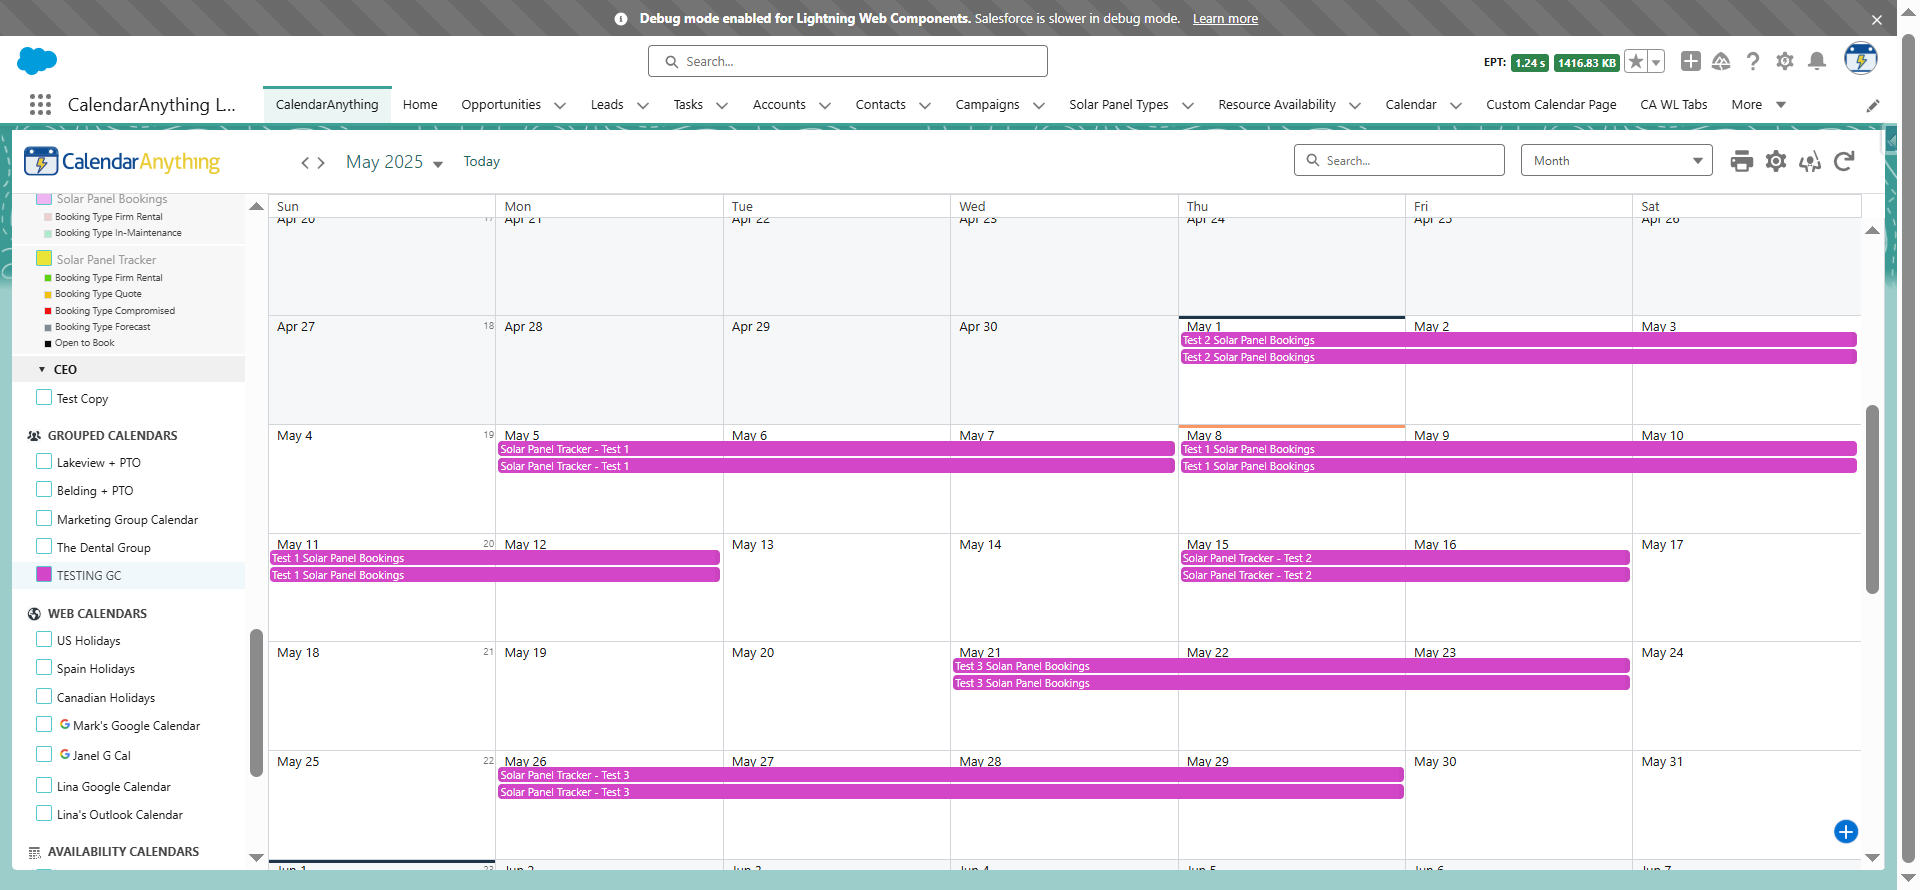1920x890 pixels.
Task: Expand the Accounts tab dropdown arrow
Action: [825, 105]
